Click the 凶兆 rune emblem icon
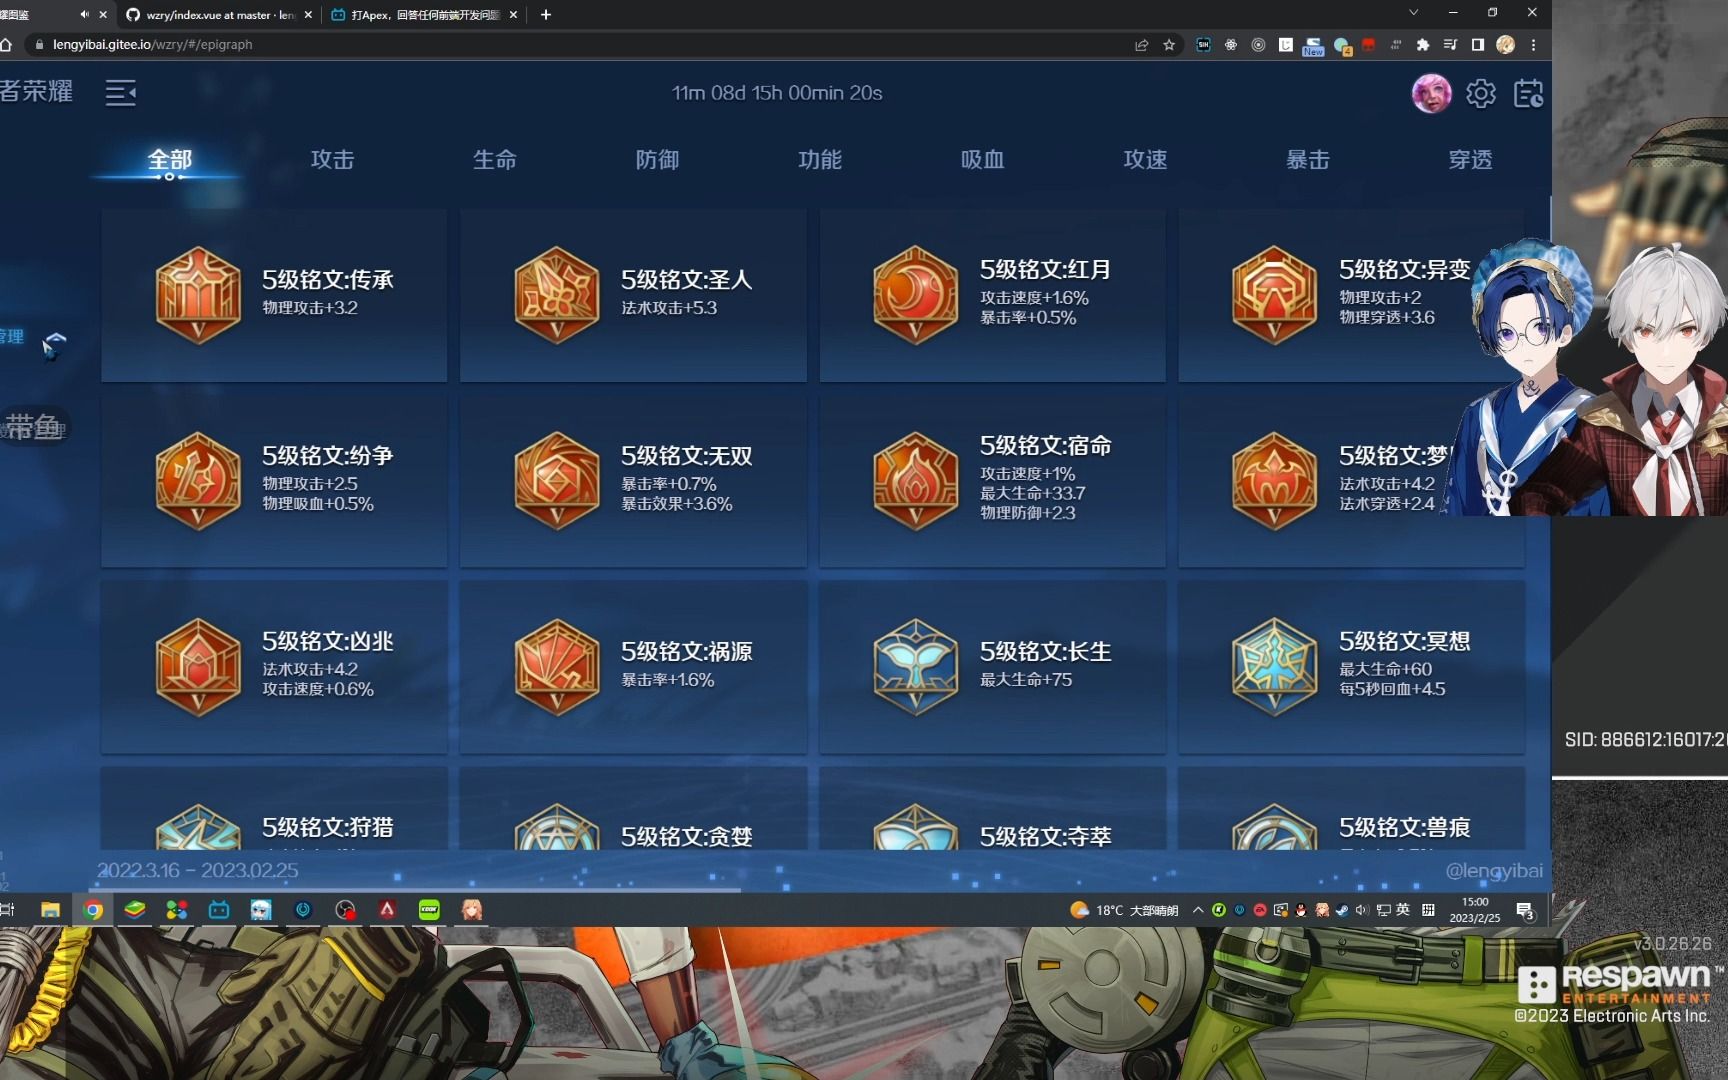Image resolution: width=1728 pixels, height=1080 pixels. click(x=198, y=667)
